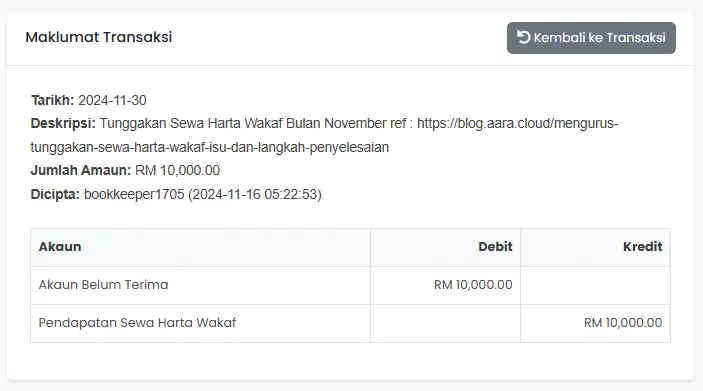Click the Kredit column header
Screen dimensions: 703x391
[642, 247]
